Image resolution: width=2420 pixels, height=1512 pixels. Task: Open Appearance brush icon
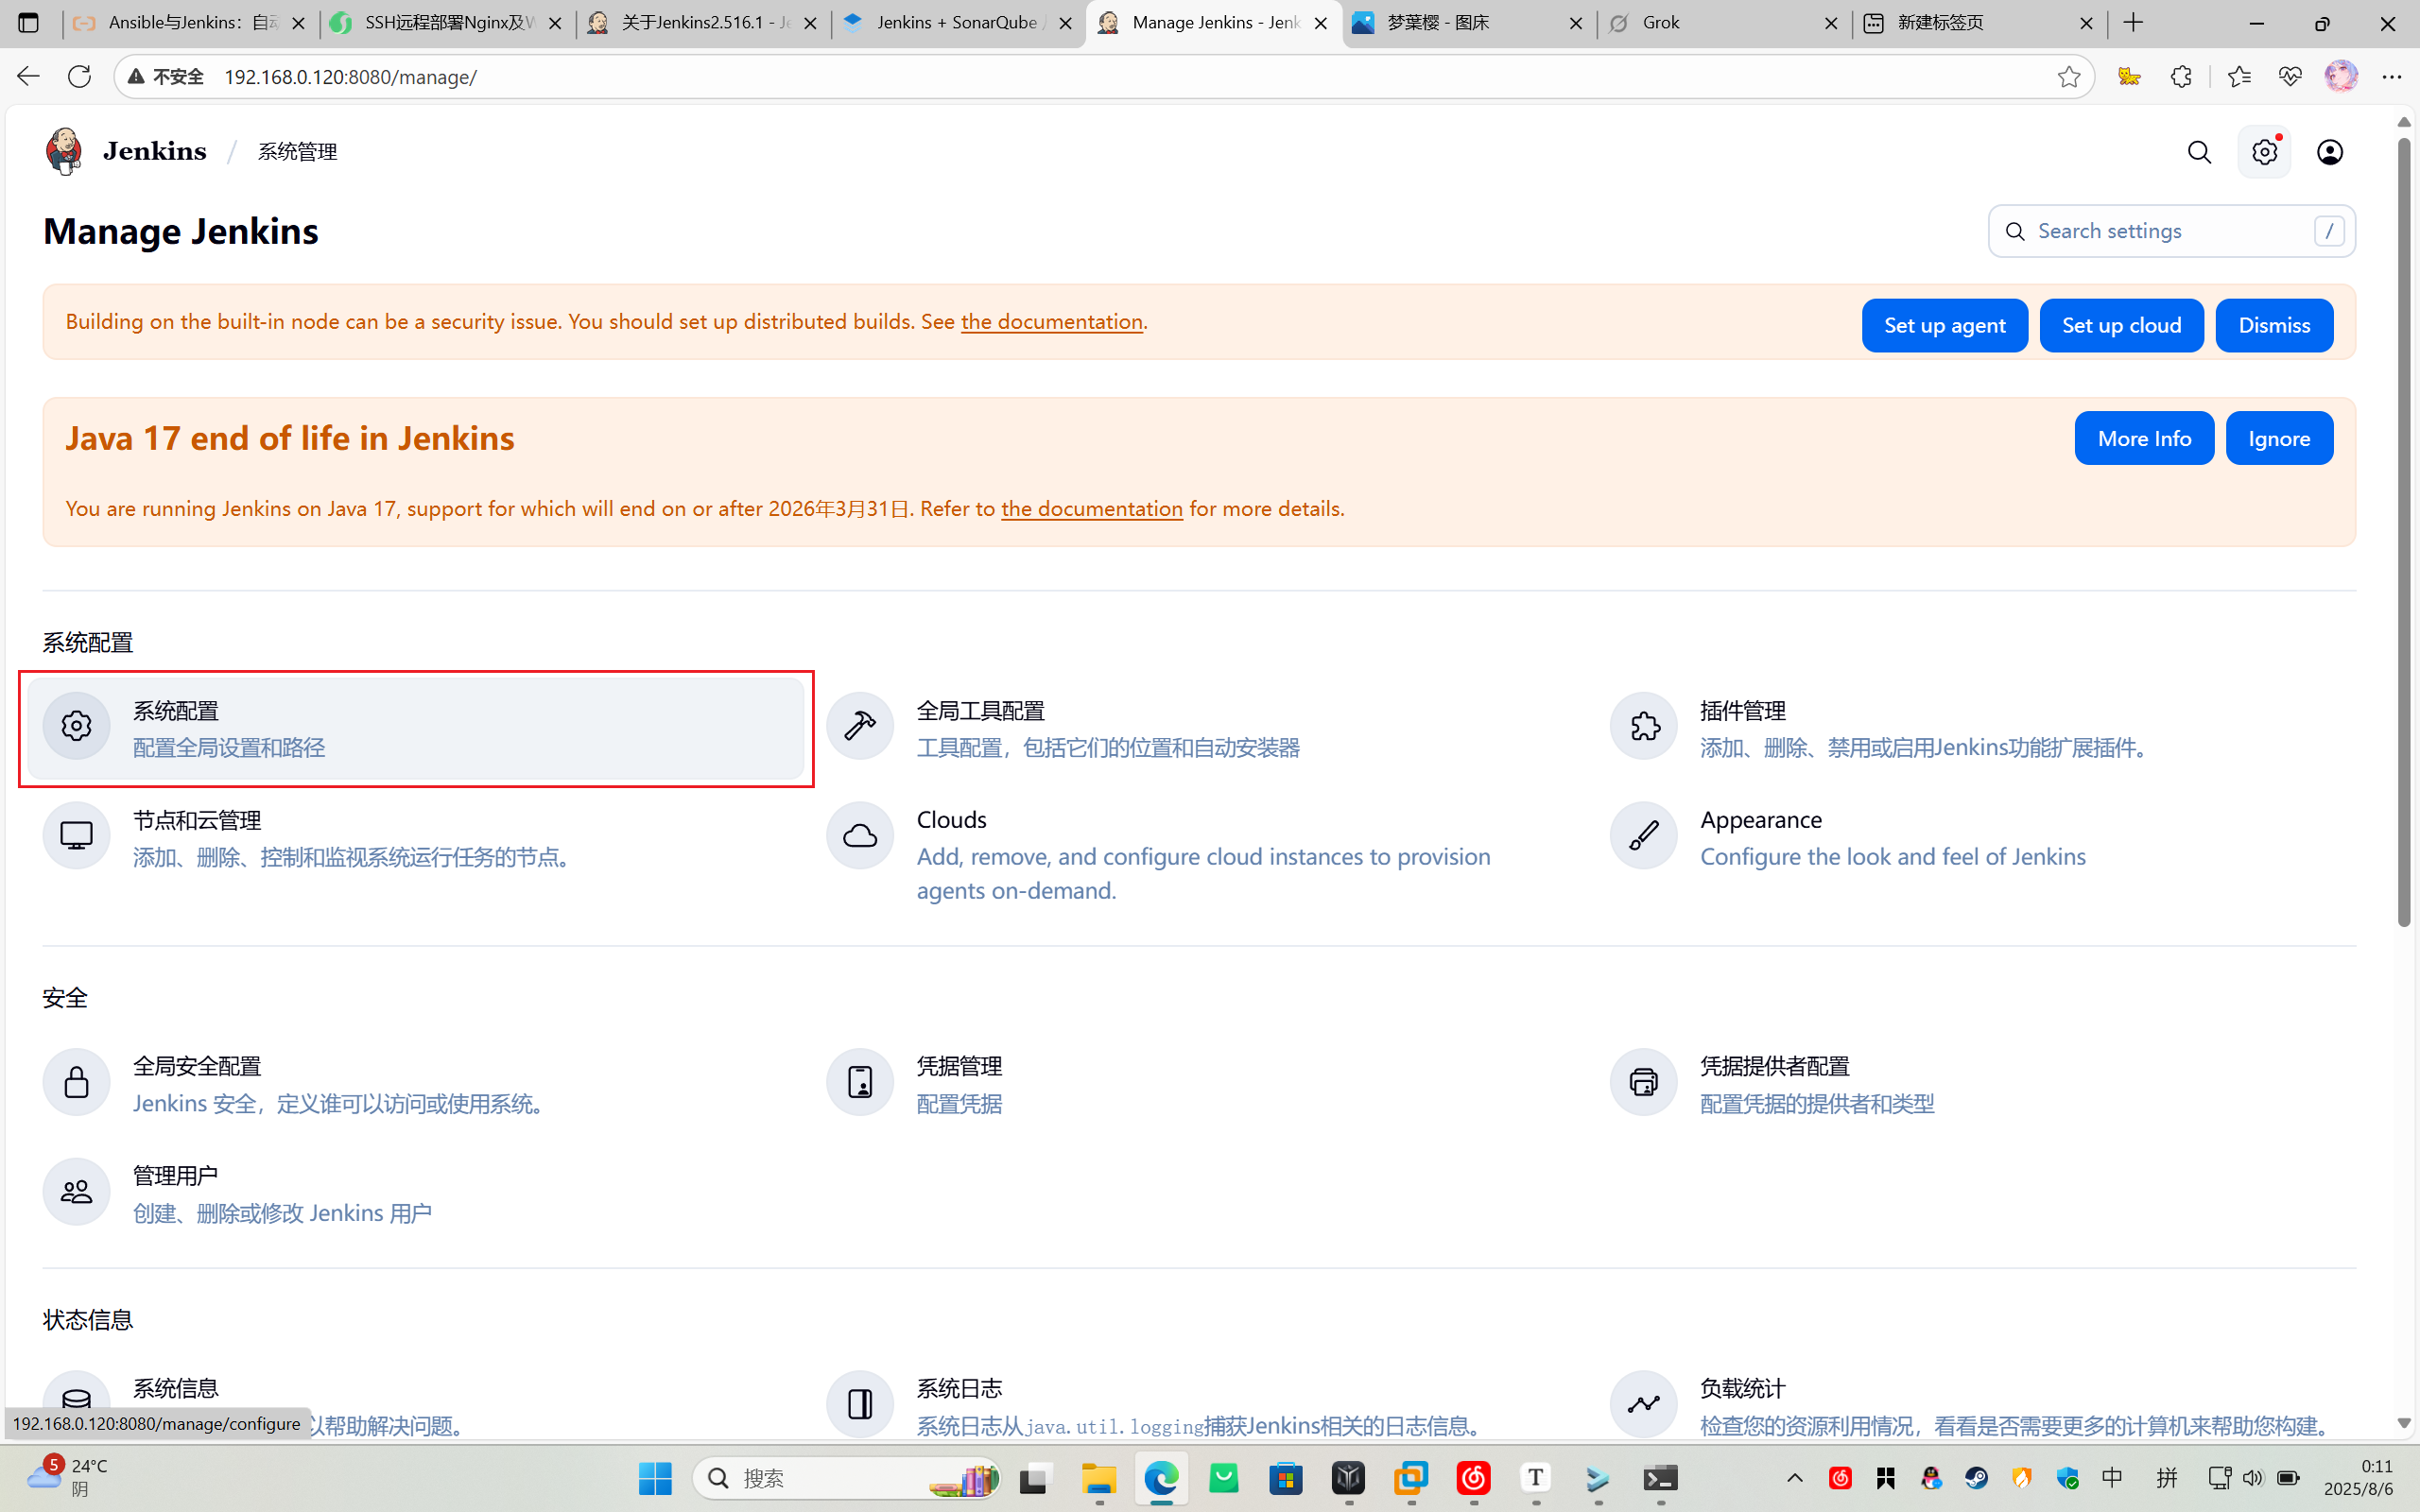[1643, 835]
